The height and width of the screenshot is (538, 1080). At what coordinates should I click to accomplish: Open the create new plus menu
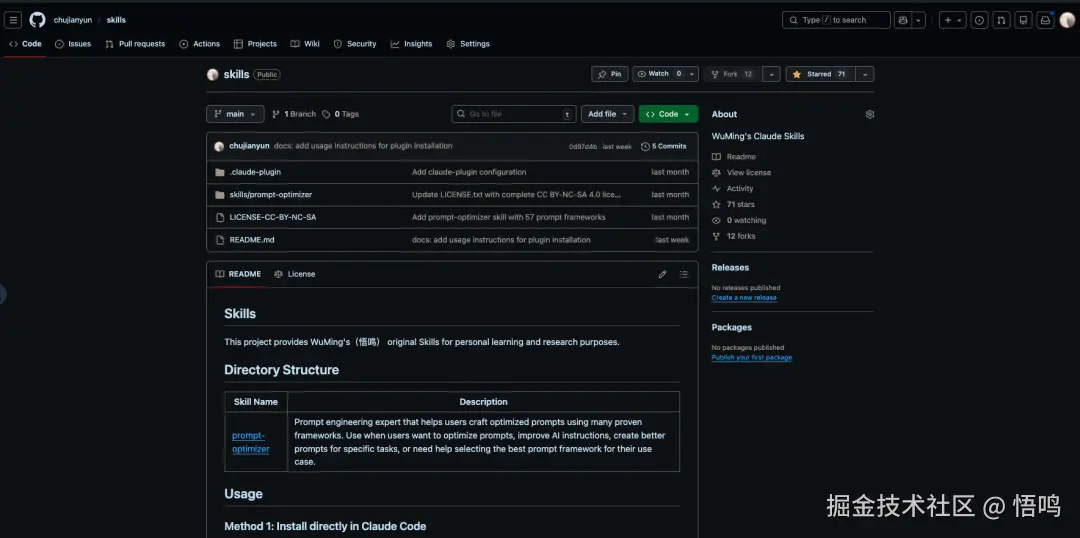point(953,20)
